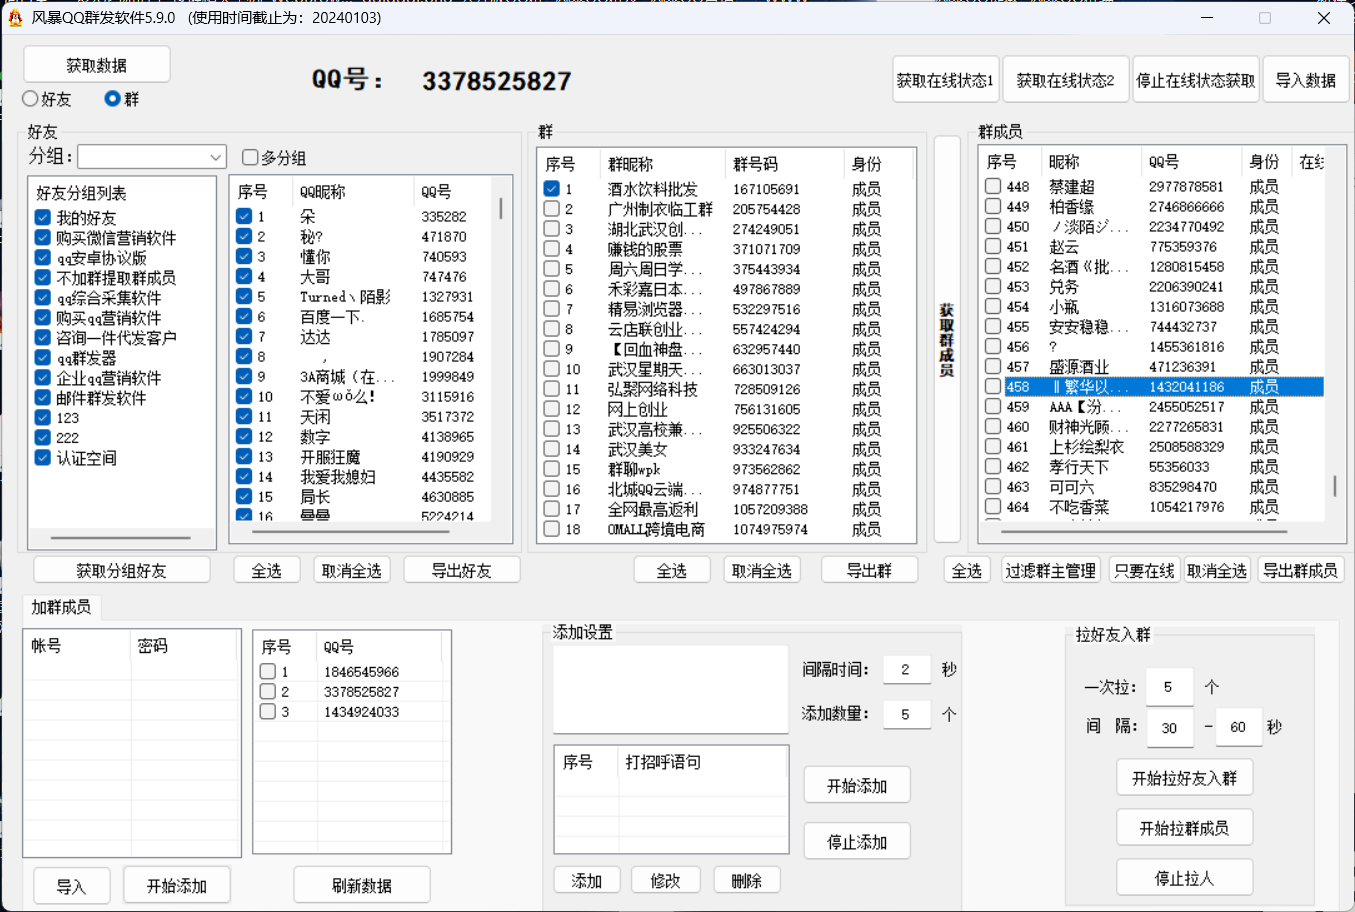Screen dimensions: 1355x912
Task: Toggle the 邮件群发软件 group checkbox
Action: coord(43,397)
